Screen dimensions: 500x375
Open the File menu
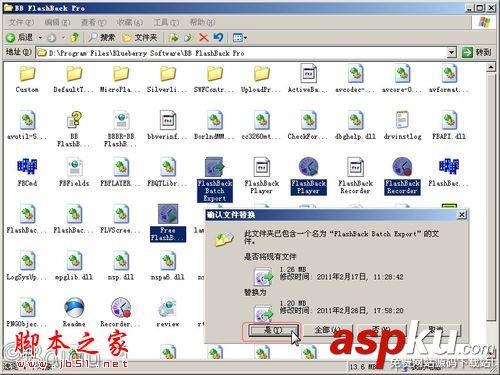click(x=21, y=22)
